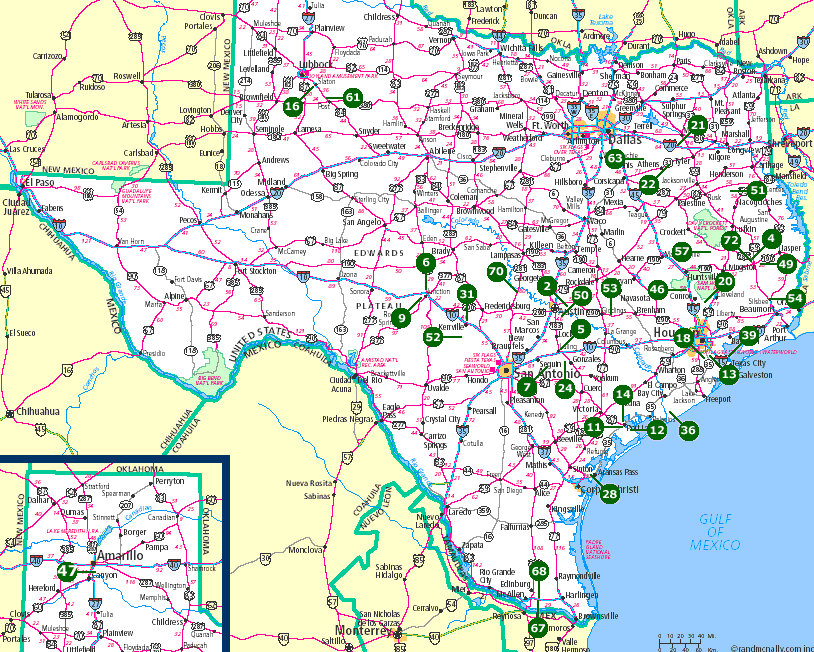Click marker 7 near San Antonio
The width and height of the screenshot is (814, 652).
[526, 387]
